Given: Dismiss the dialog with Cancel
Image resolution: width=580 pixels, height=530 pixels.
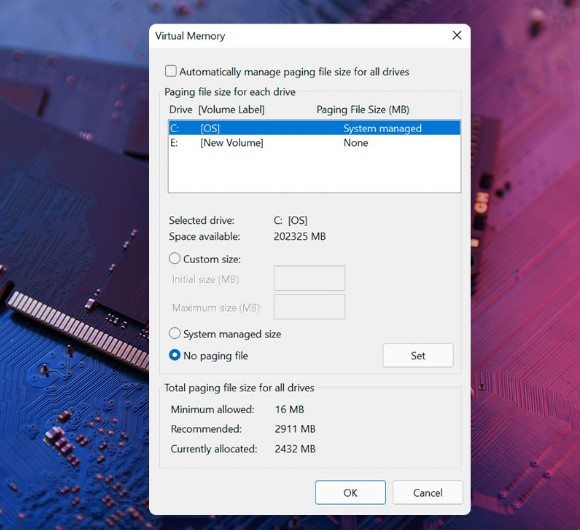Looking at the screenshot, I should click(428, 493).
